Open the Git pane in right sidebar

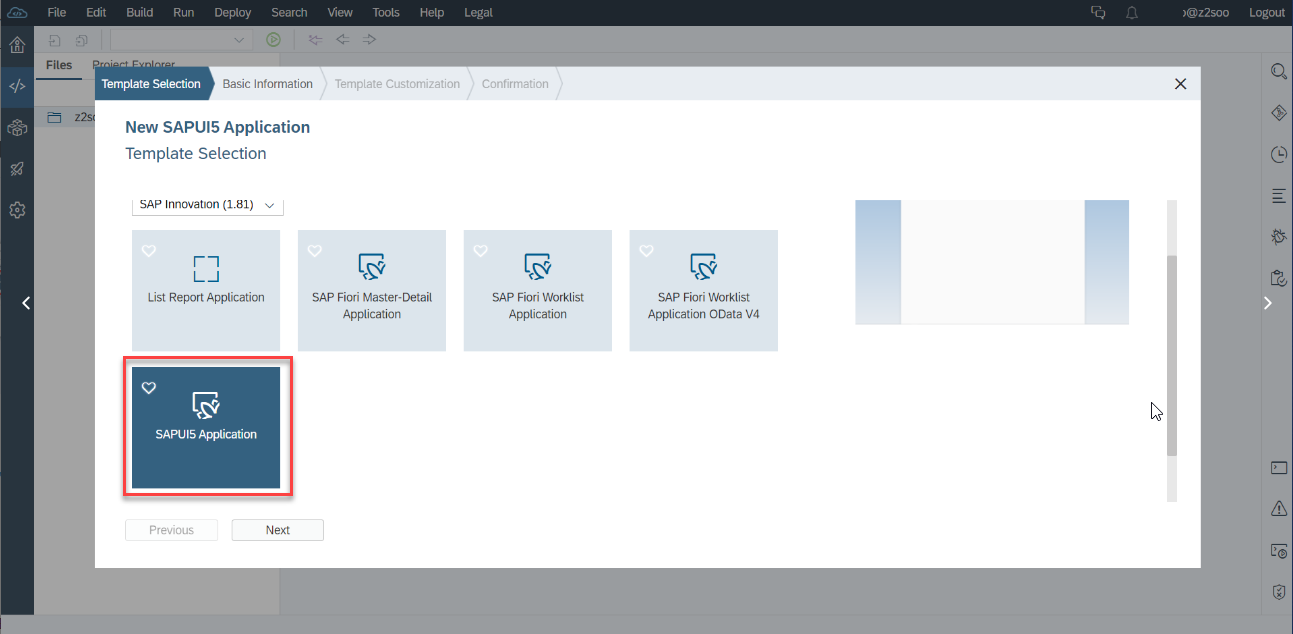pos(1278,112)
